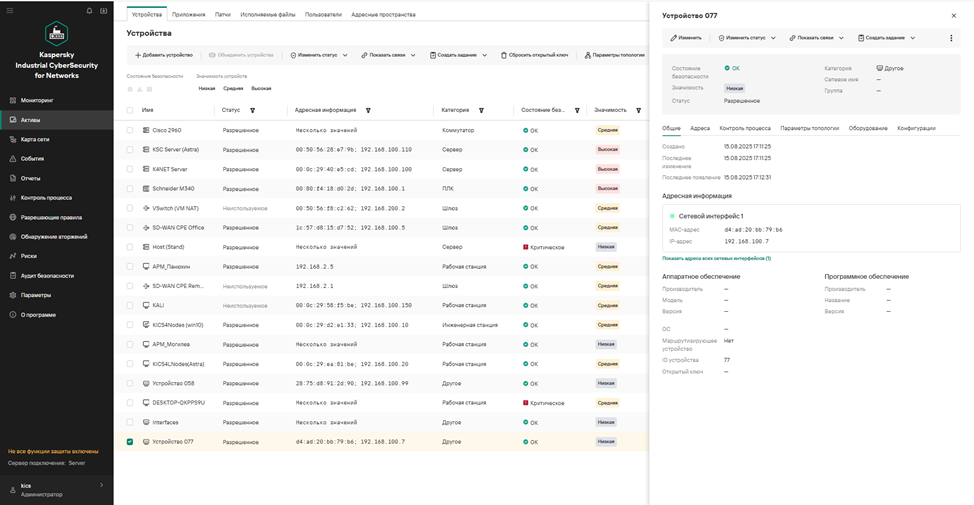
Task: Uncheck the Устройство 077 row checkbox
Action: coord(130,442)
